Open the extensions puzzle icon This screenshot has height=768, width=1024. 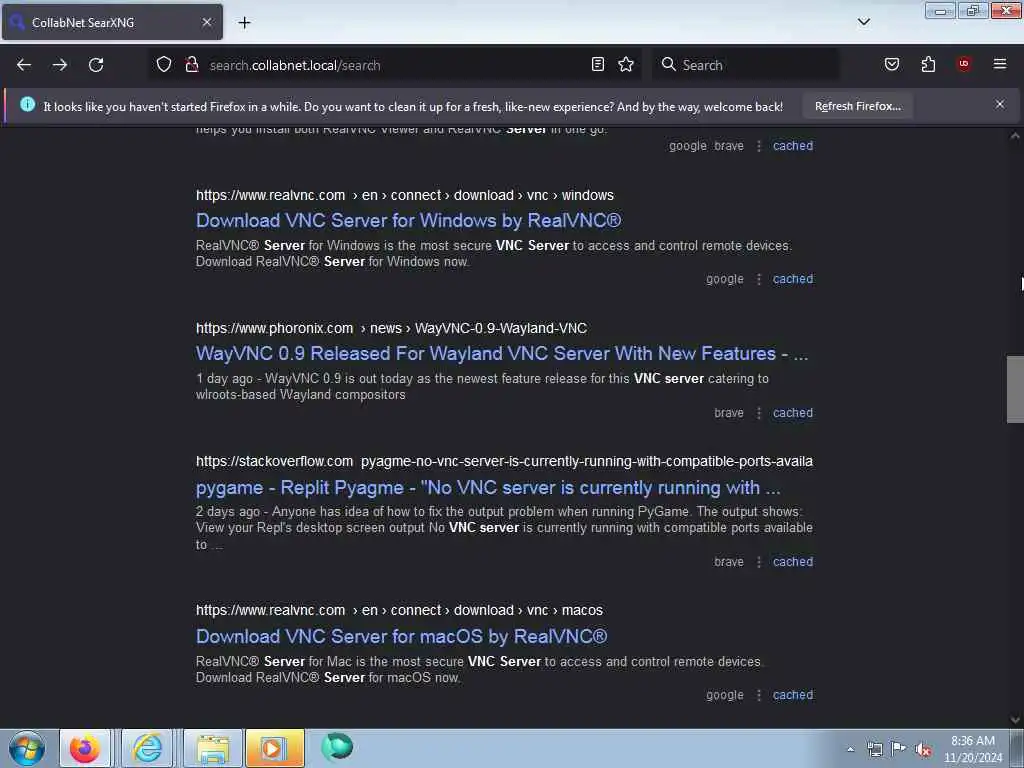(928, 64)
